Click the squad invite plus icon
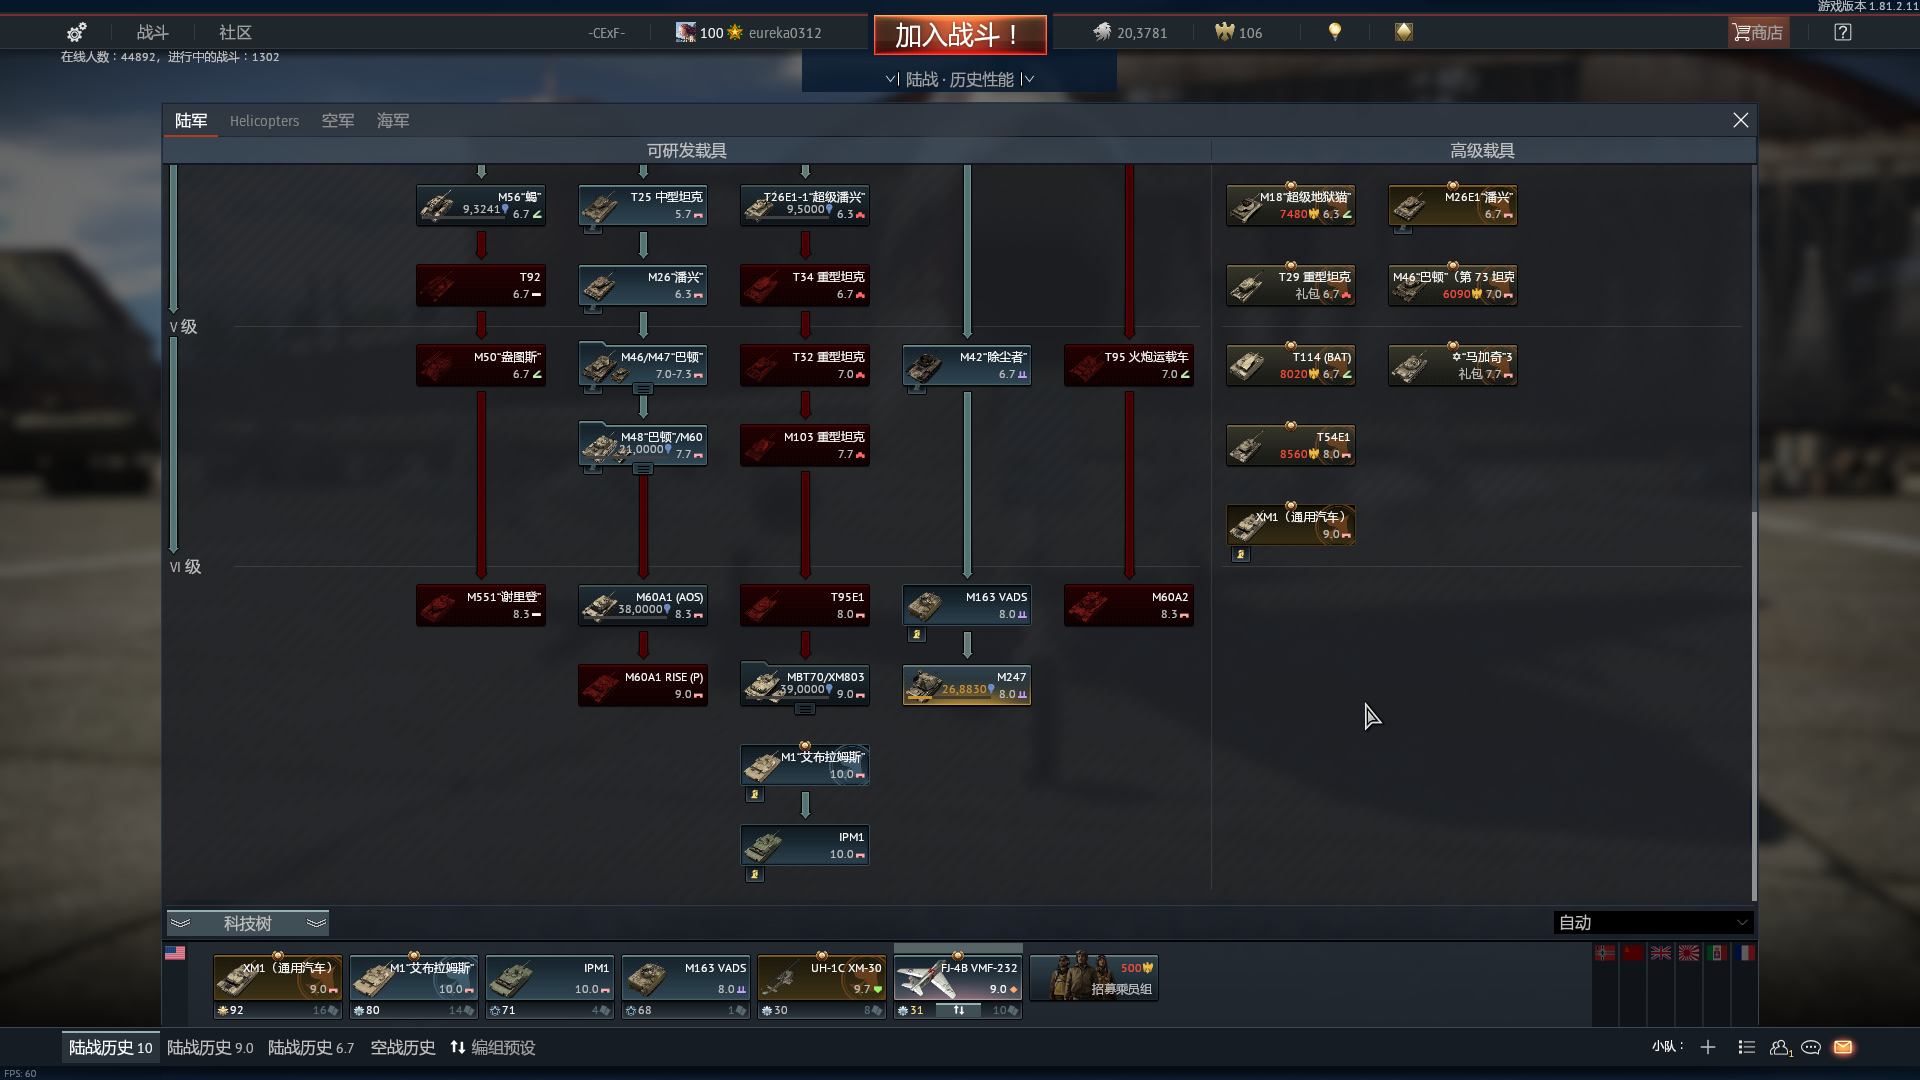 click(x=1708, y=1047)
